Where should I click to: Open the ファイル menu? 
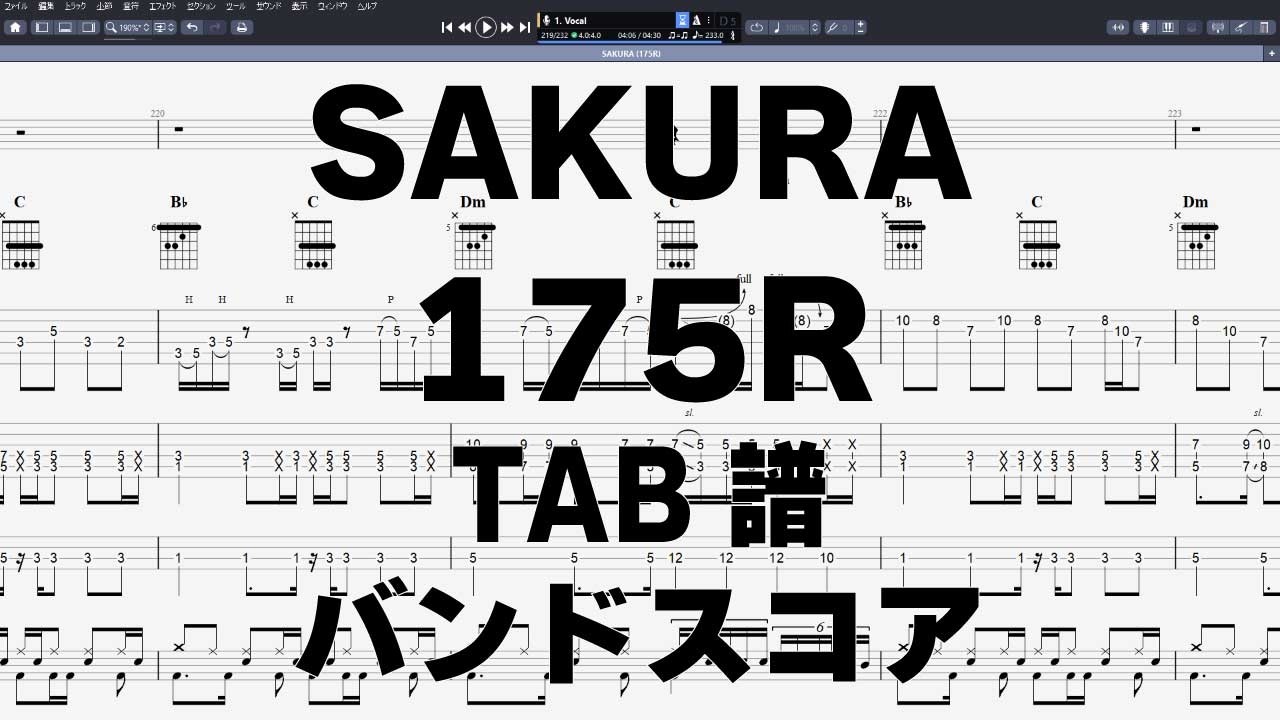coord(16,6)
